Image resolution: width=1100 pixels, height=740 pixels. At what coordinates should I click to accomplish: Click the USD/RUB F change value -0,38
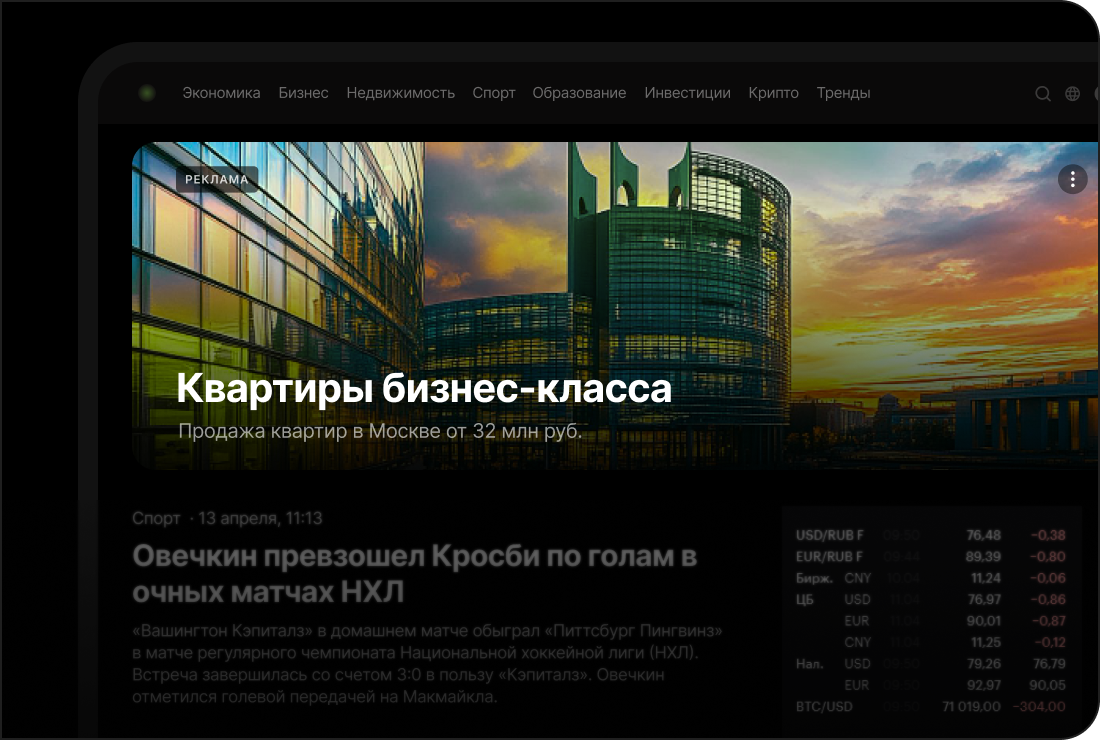[x=1048, y=535]
